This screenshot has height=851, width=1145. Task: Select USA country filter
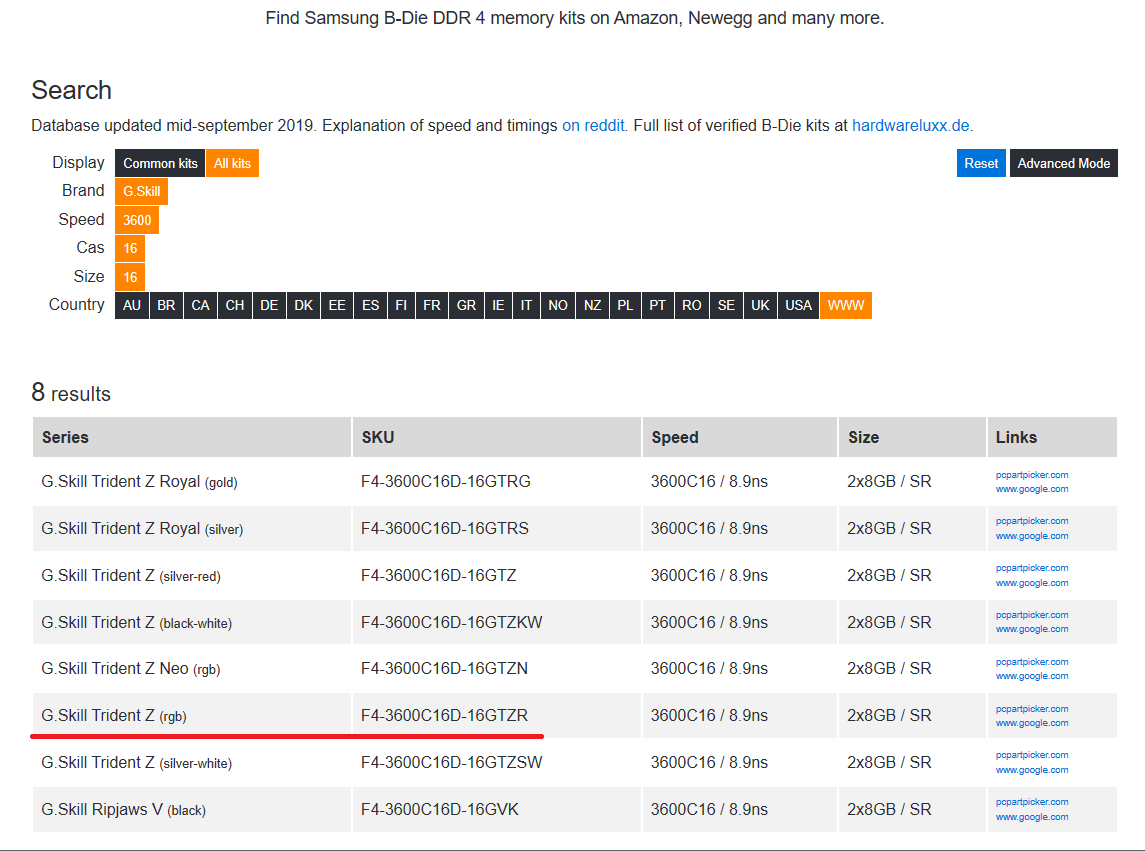(x=799, y=305)
